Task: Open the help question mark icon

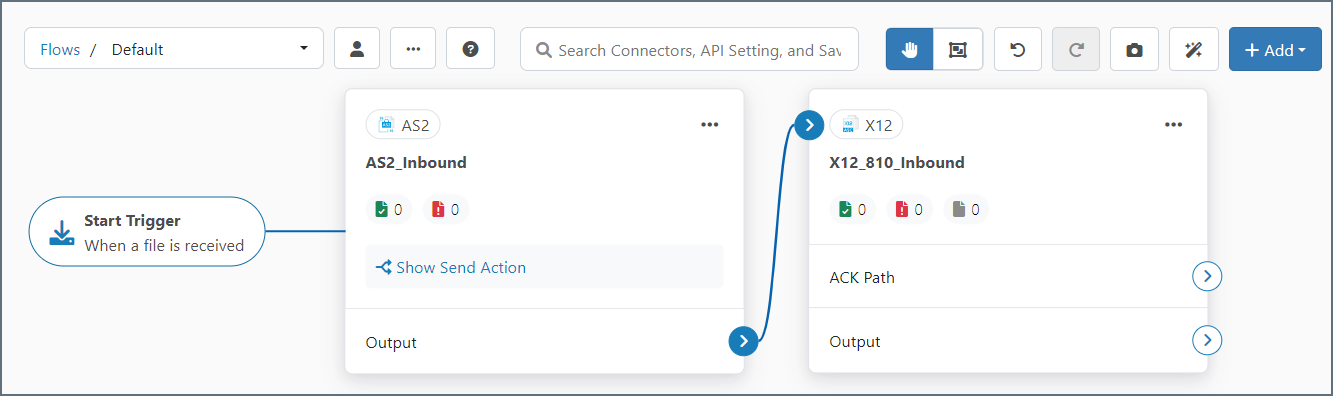Action: 470,49
